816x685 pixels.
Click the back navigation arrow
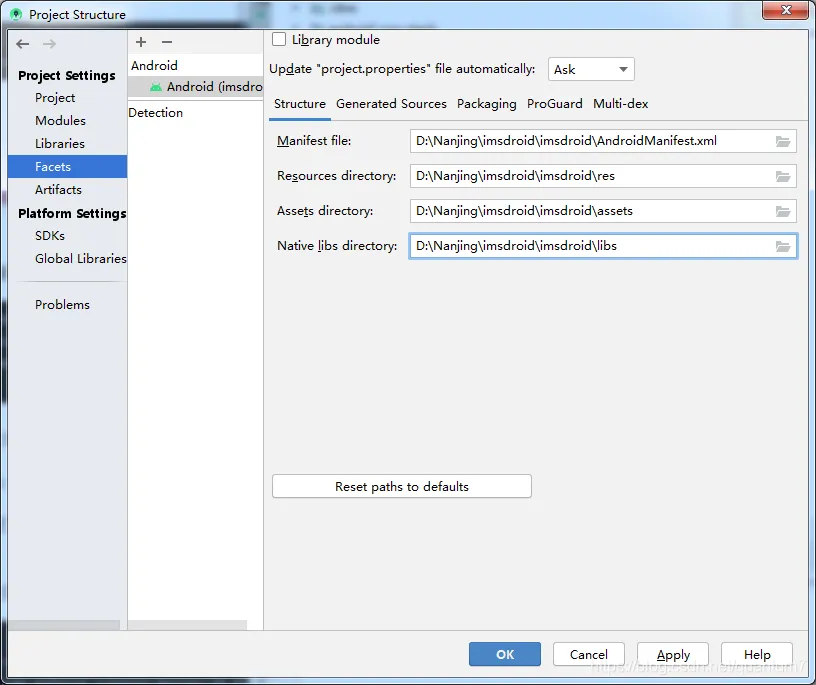point(22,44)
